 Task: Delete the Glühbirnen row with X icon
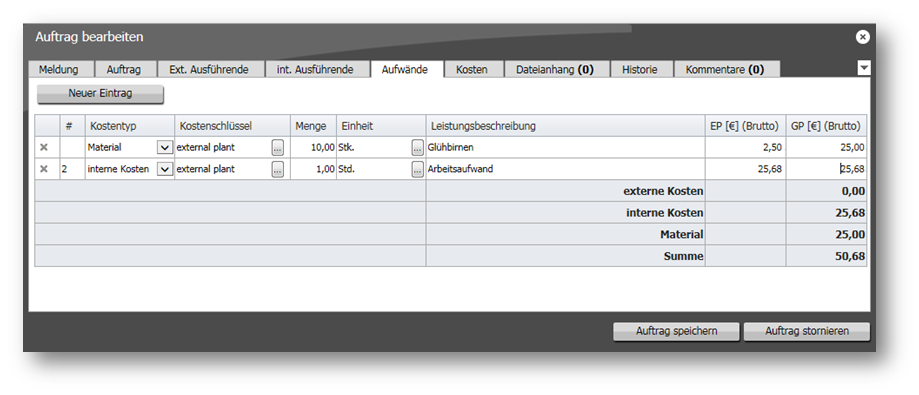pyautogui.click(x=43, y=148)
